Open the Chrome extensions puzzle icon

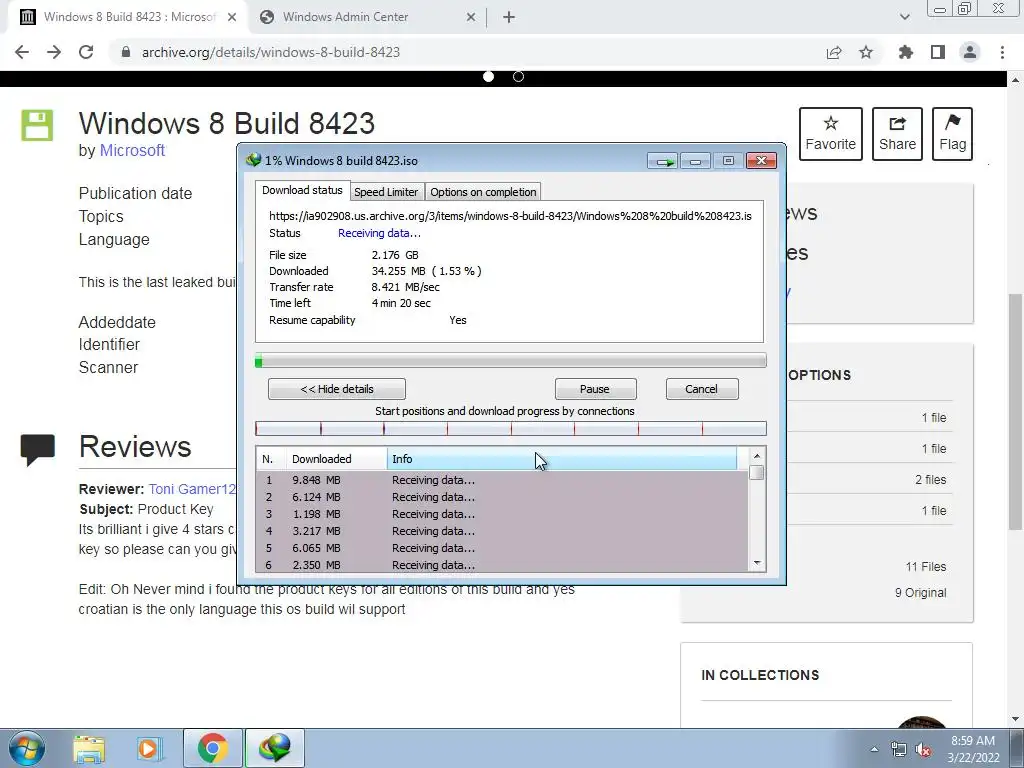[x=905, y=52]
